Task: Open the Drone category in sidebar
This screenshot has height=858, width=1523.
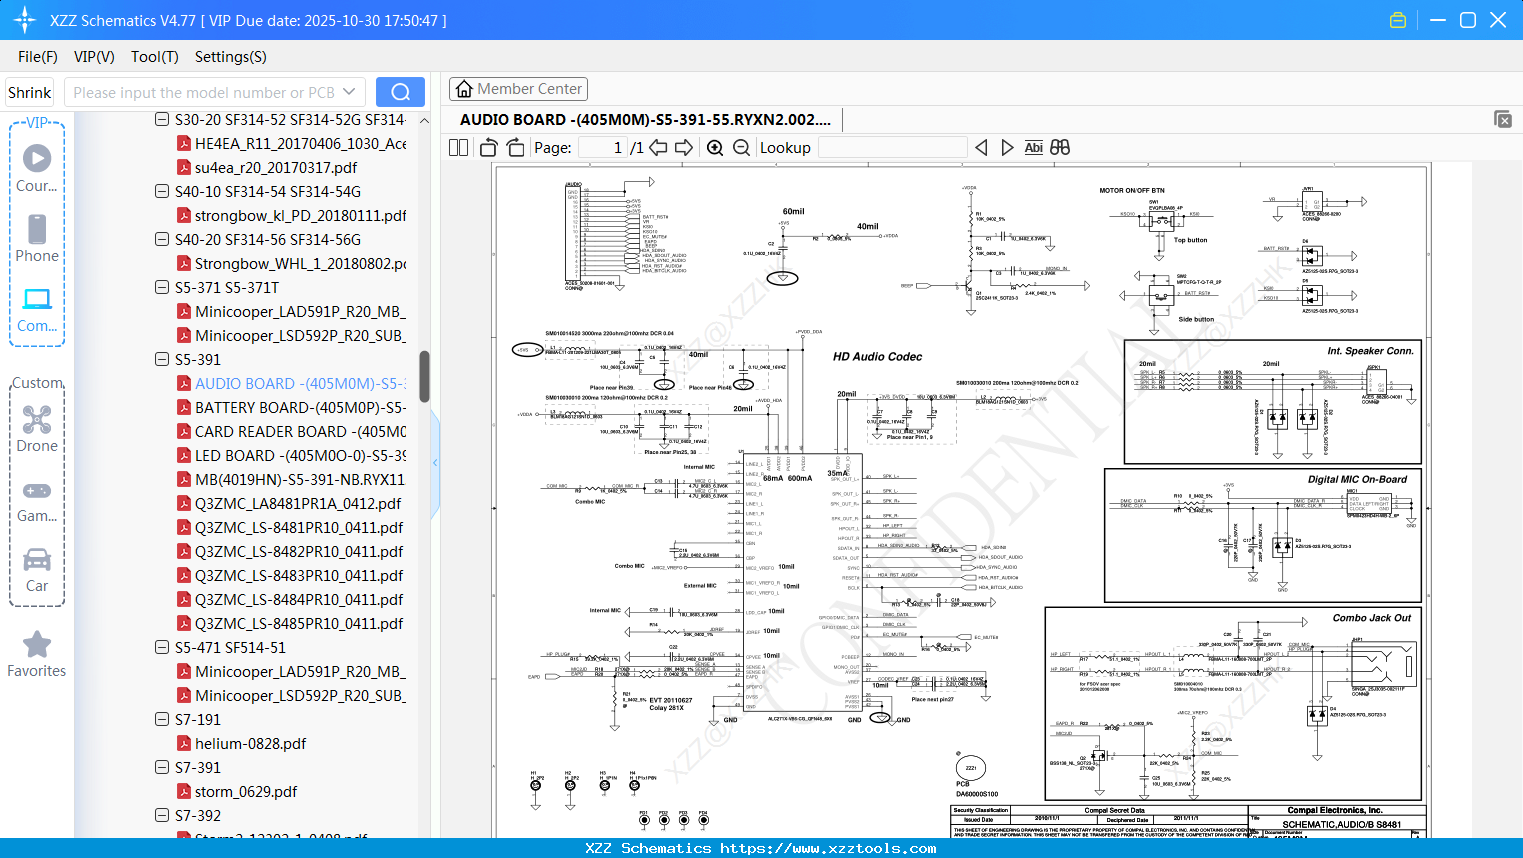Action: [x=37, y=429]
